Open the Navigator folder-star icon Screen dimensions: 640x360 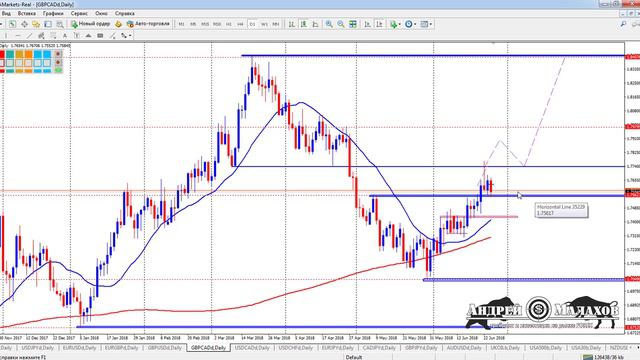point(36,24)
